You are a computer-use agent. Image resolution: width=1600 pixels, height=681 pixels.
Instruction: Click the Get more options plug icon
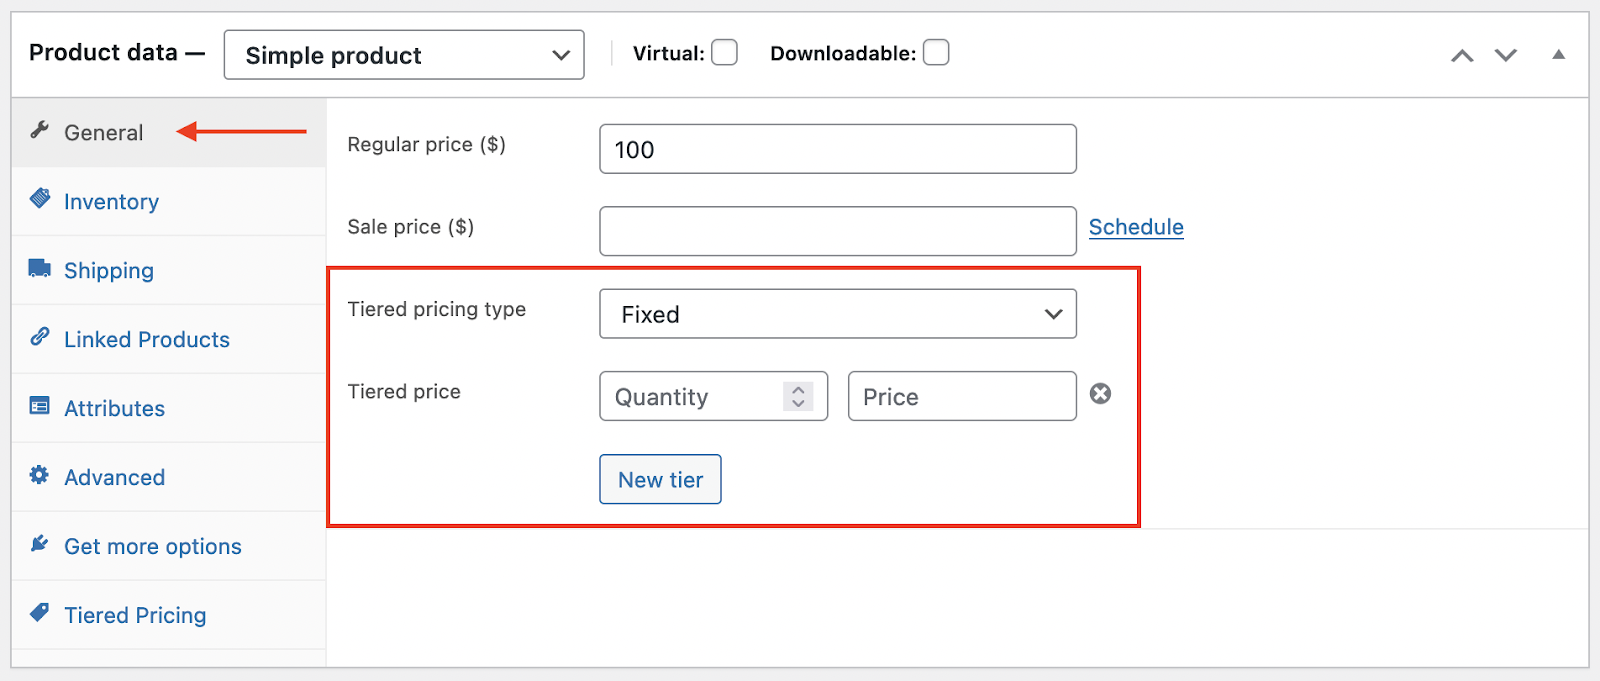40,544
